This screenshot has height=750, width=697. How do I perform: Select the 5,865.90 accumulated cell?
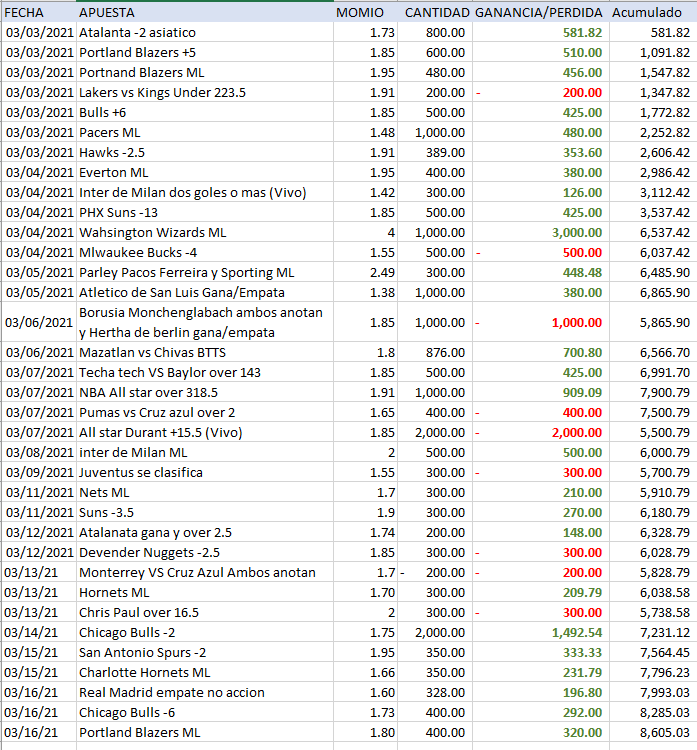click(653, 322)
